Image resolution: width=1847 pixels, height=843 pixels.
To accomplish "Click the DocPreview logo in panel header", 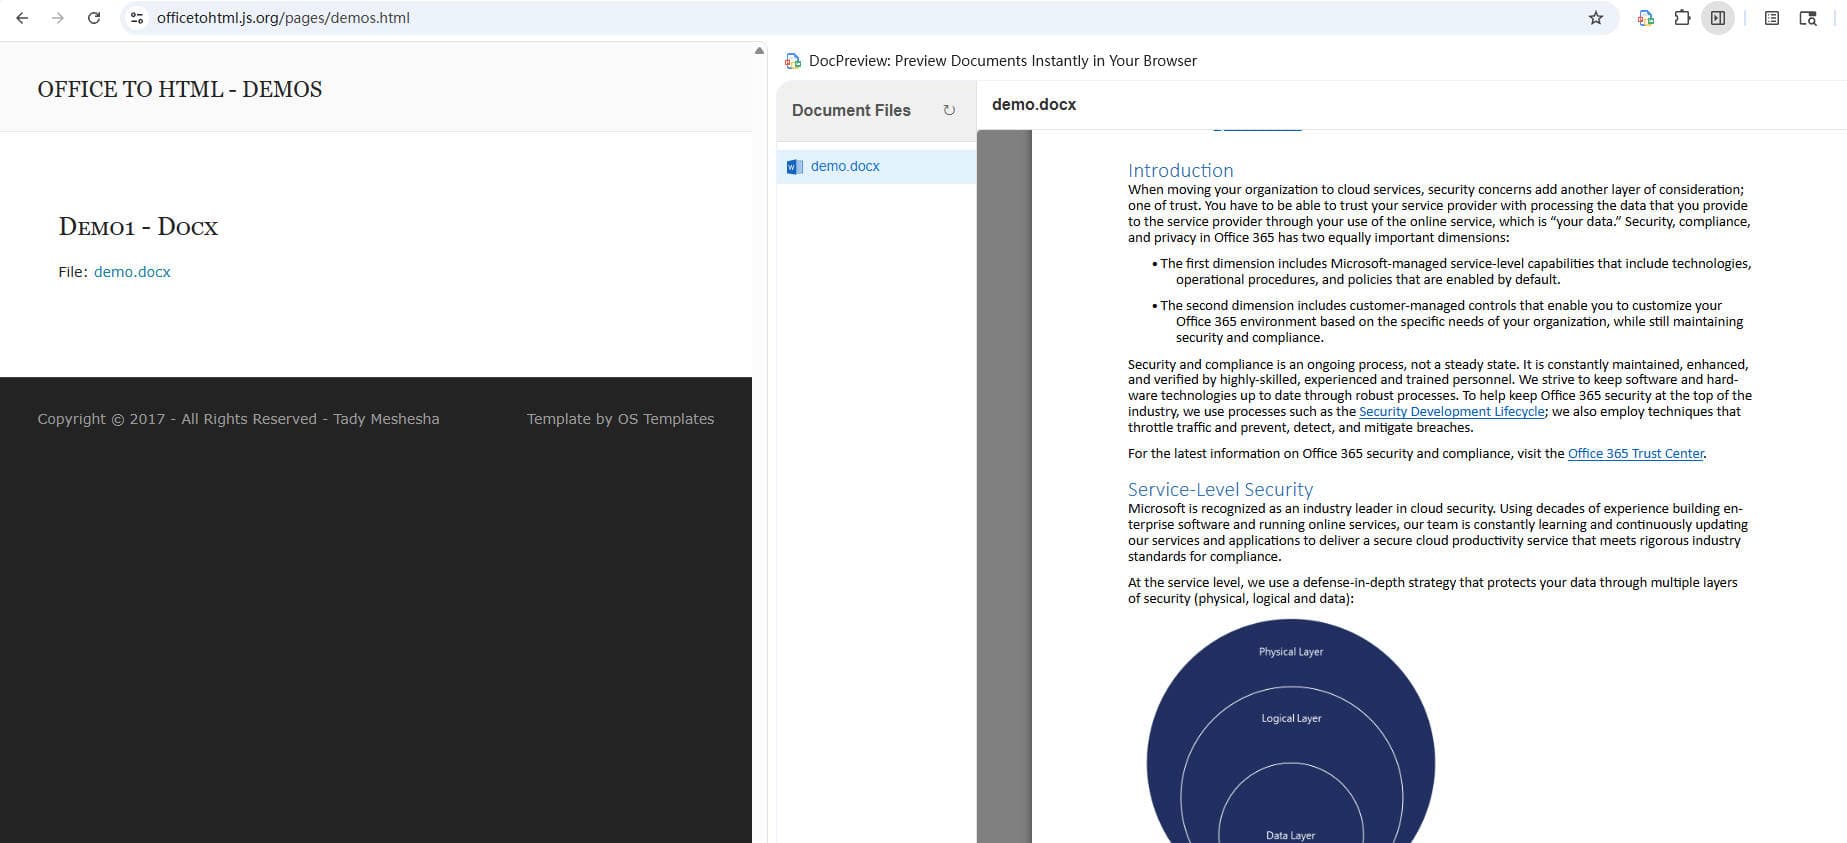I will [x=793, y=61].
